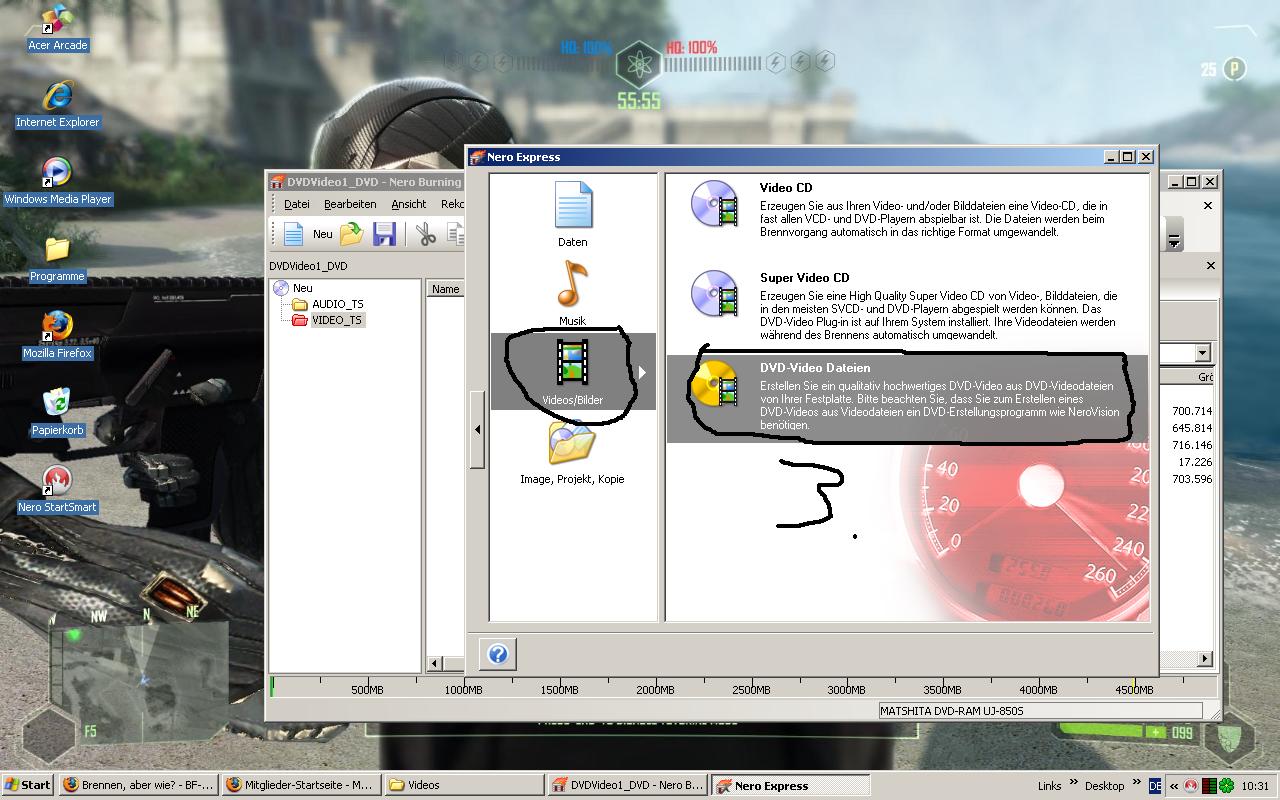Click the blue help question mark button

point(497,654)
